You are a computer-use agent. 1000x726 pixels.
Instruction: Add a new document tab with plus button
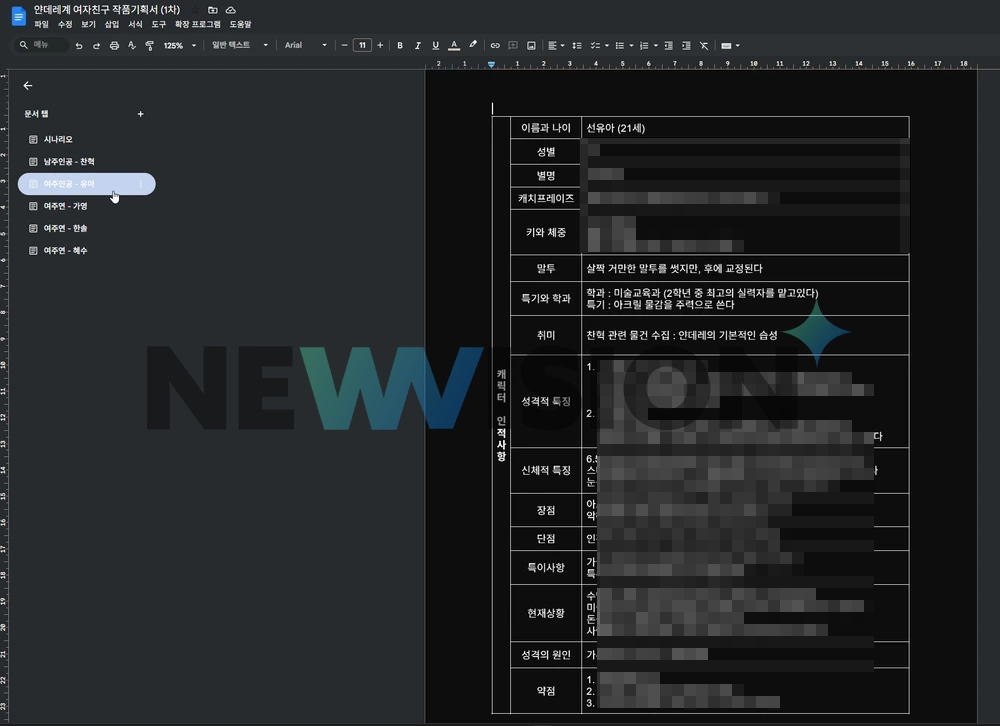pos(140,114)
